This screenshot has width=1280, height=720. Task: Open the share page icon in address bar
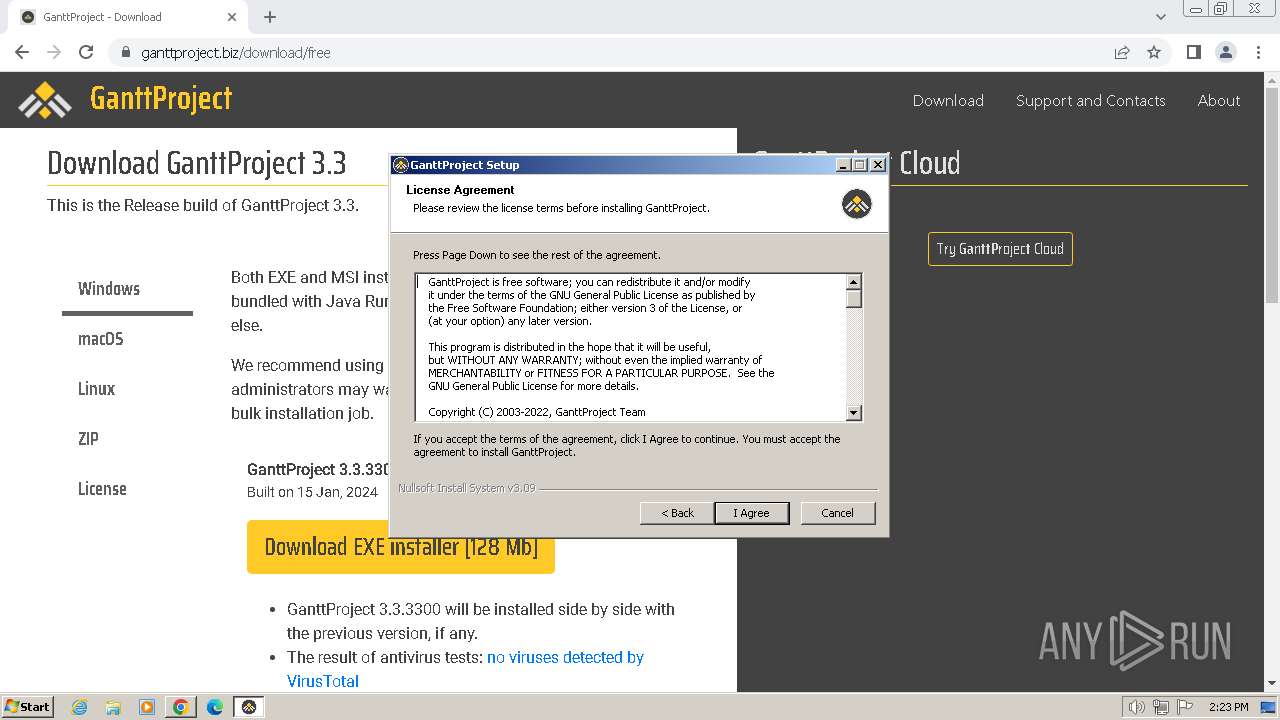1122,52
